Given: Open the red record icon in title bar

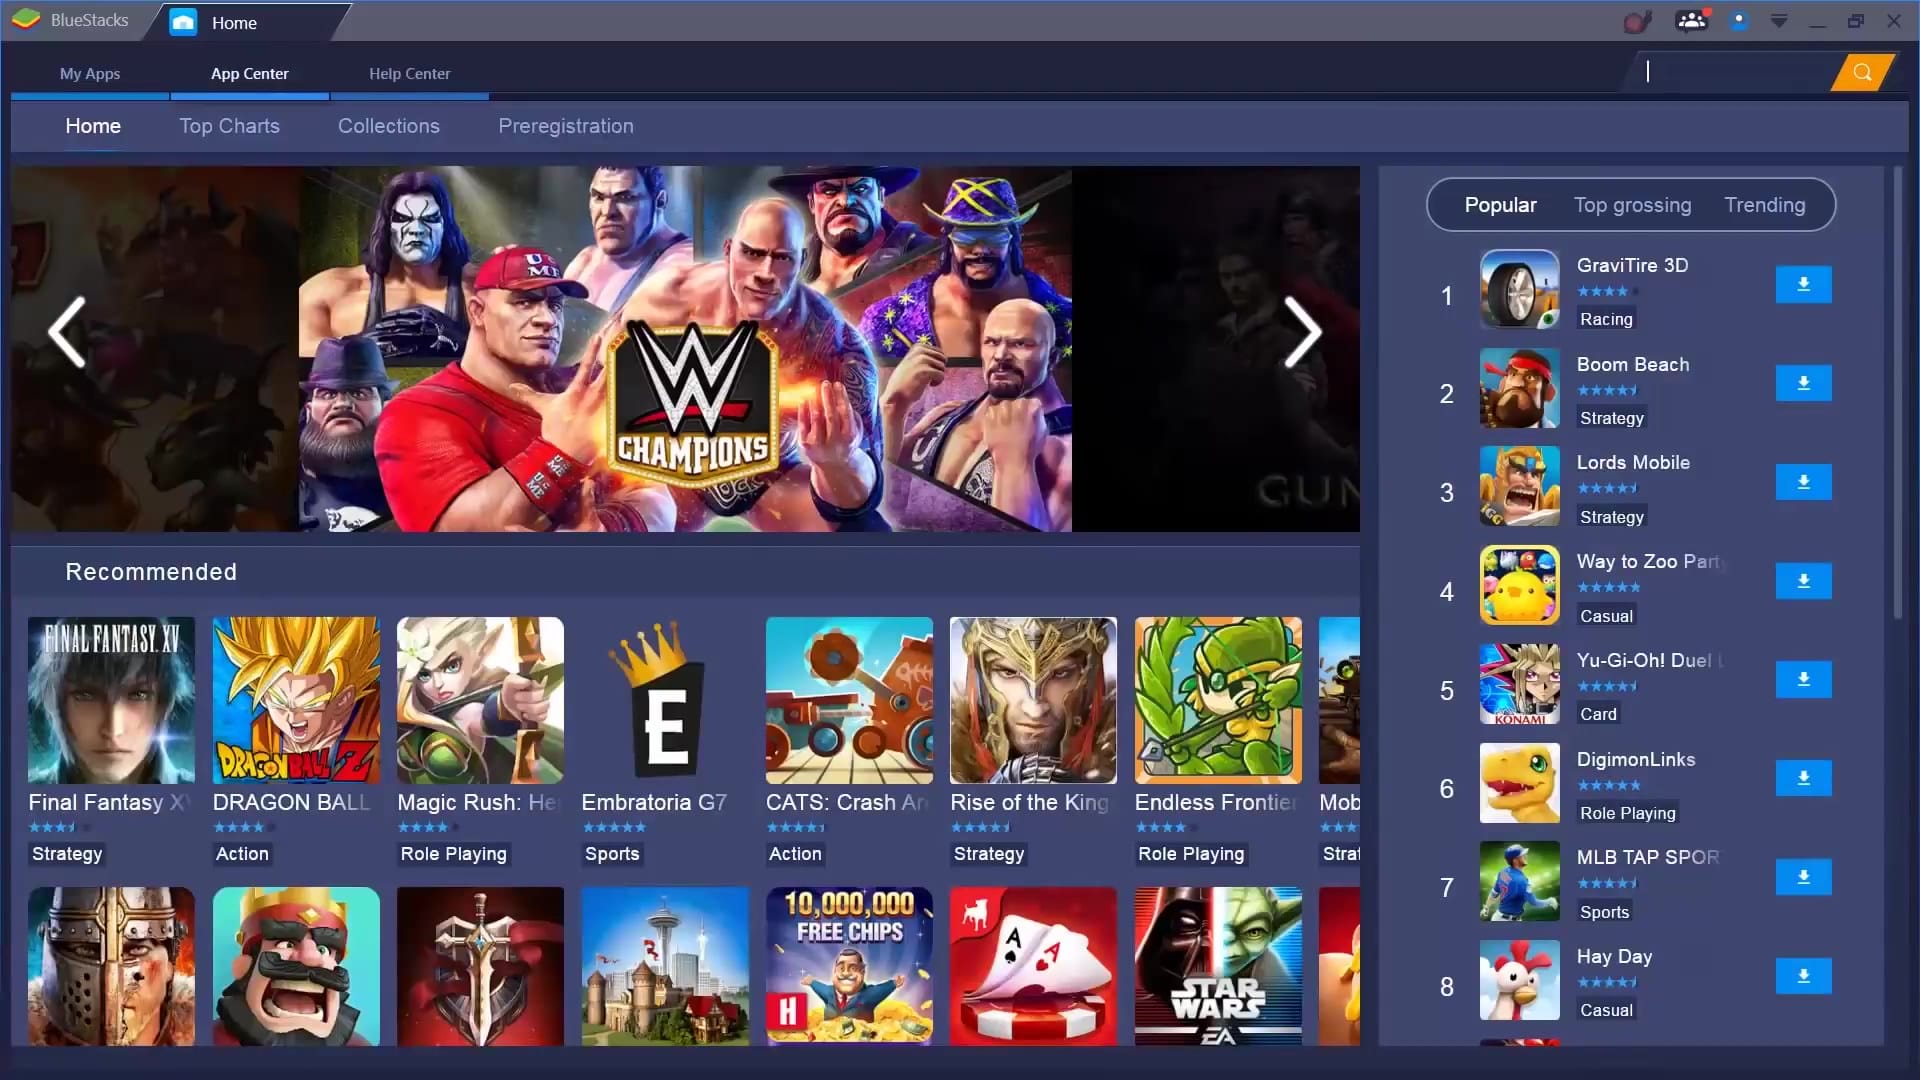Looking at the screenshot, I should [1637, 21].
